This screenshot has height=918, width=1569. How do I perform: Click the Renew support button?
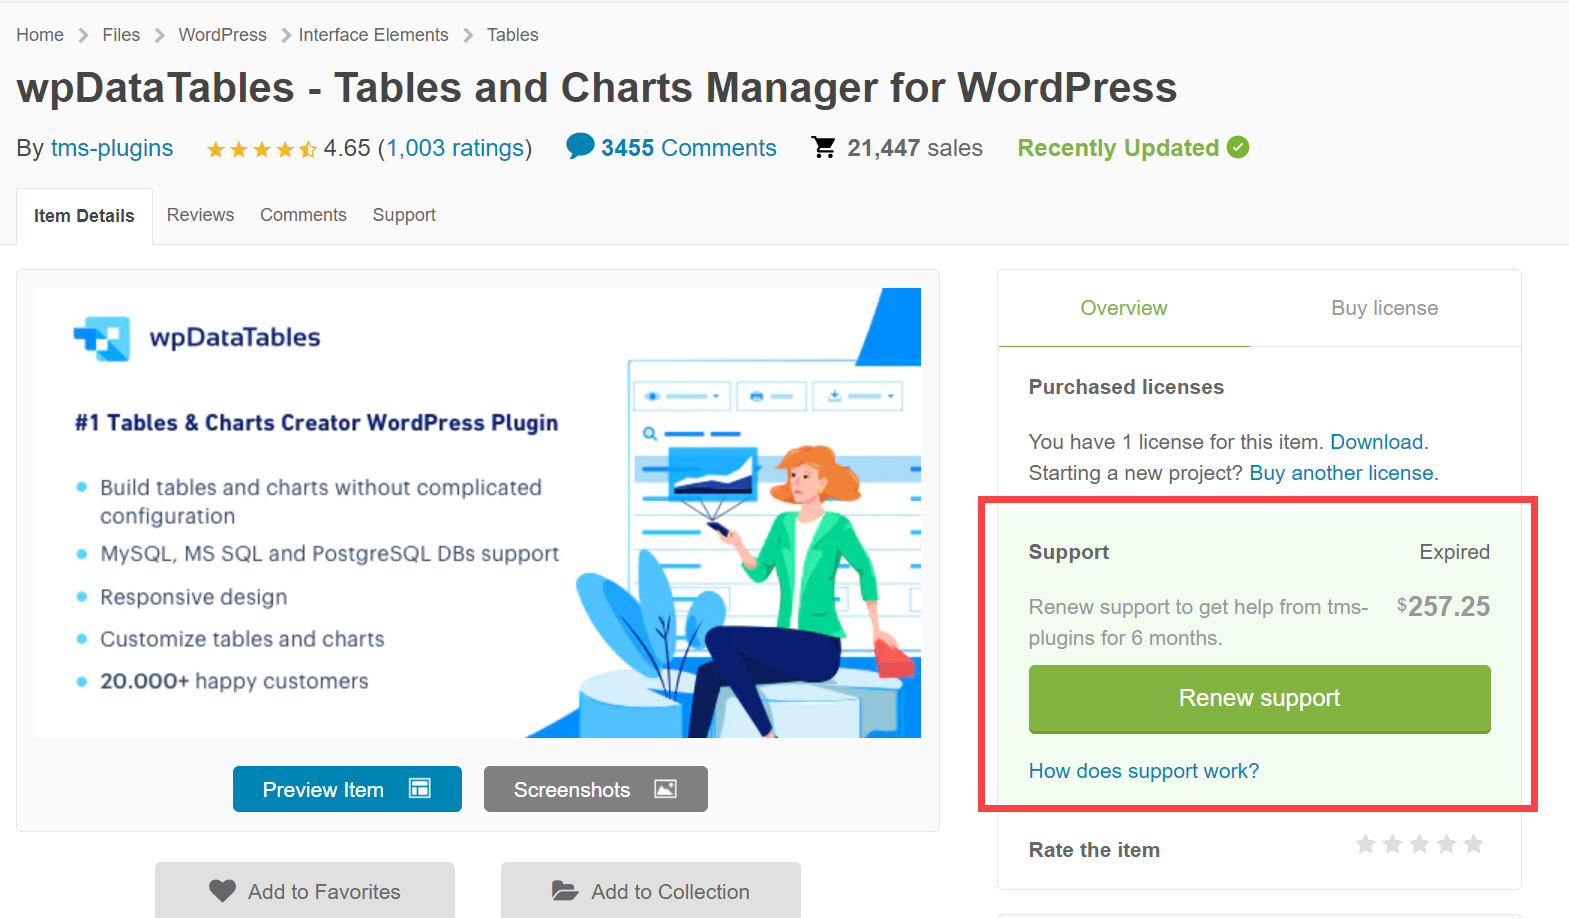[1260, 699]
